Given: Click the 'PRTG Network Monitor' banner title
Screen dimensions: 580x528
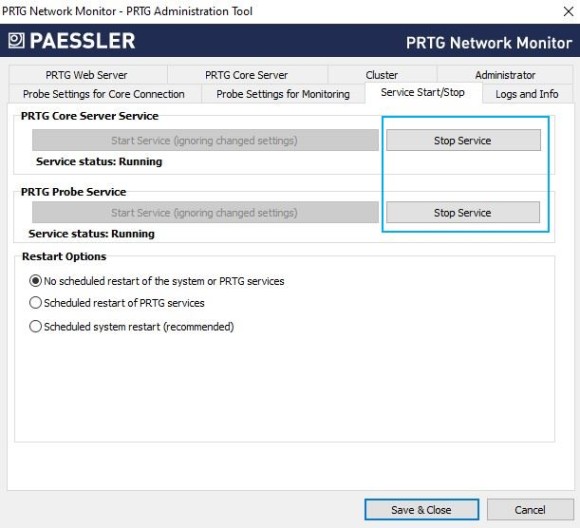Looking at the screenshot, I should tap(489, 43).
